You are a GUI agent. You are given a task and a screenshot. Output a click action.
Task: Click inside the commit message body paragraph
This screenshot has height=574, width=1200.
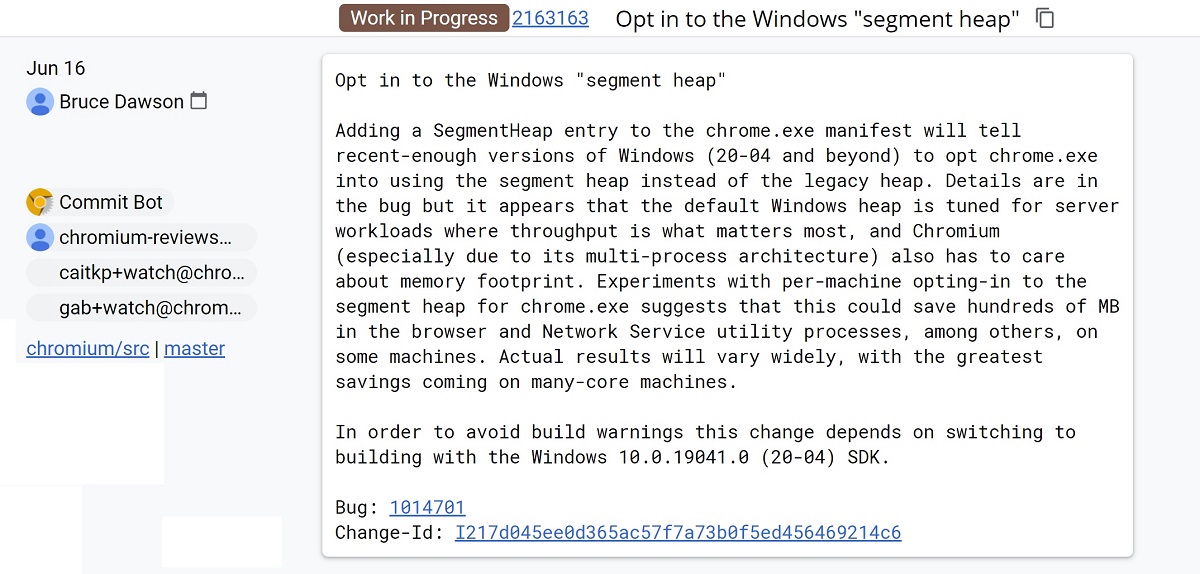click(x=727, y=256)
